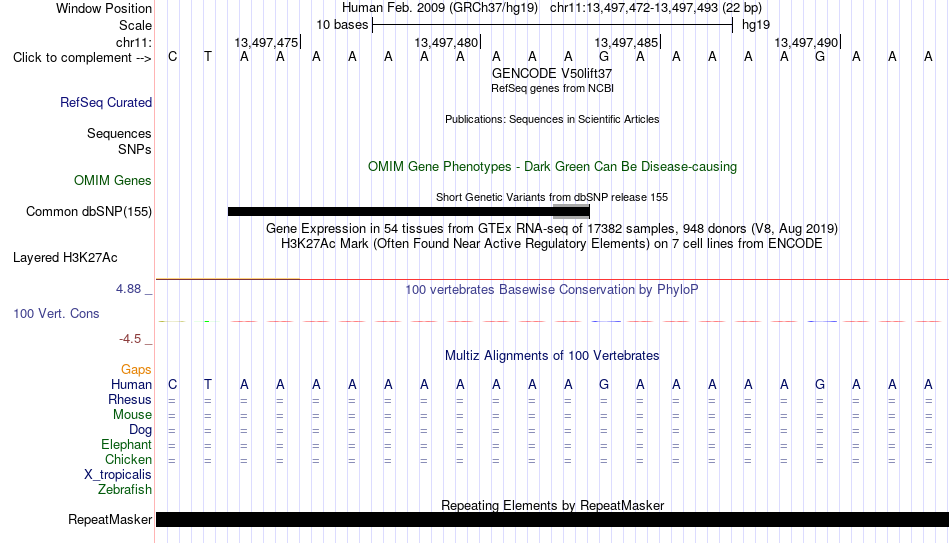The image size is (950, 543).
Task: Click the GTEx Gene Expression title
Action: click(x=552, y=228)
